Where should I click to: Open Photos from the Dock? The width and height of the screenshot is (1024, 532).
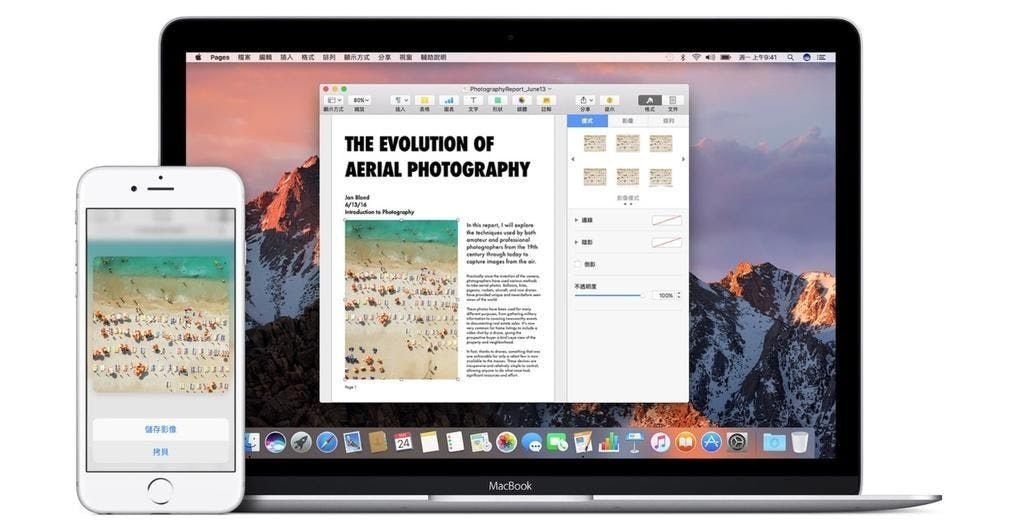506,442
